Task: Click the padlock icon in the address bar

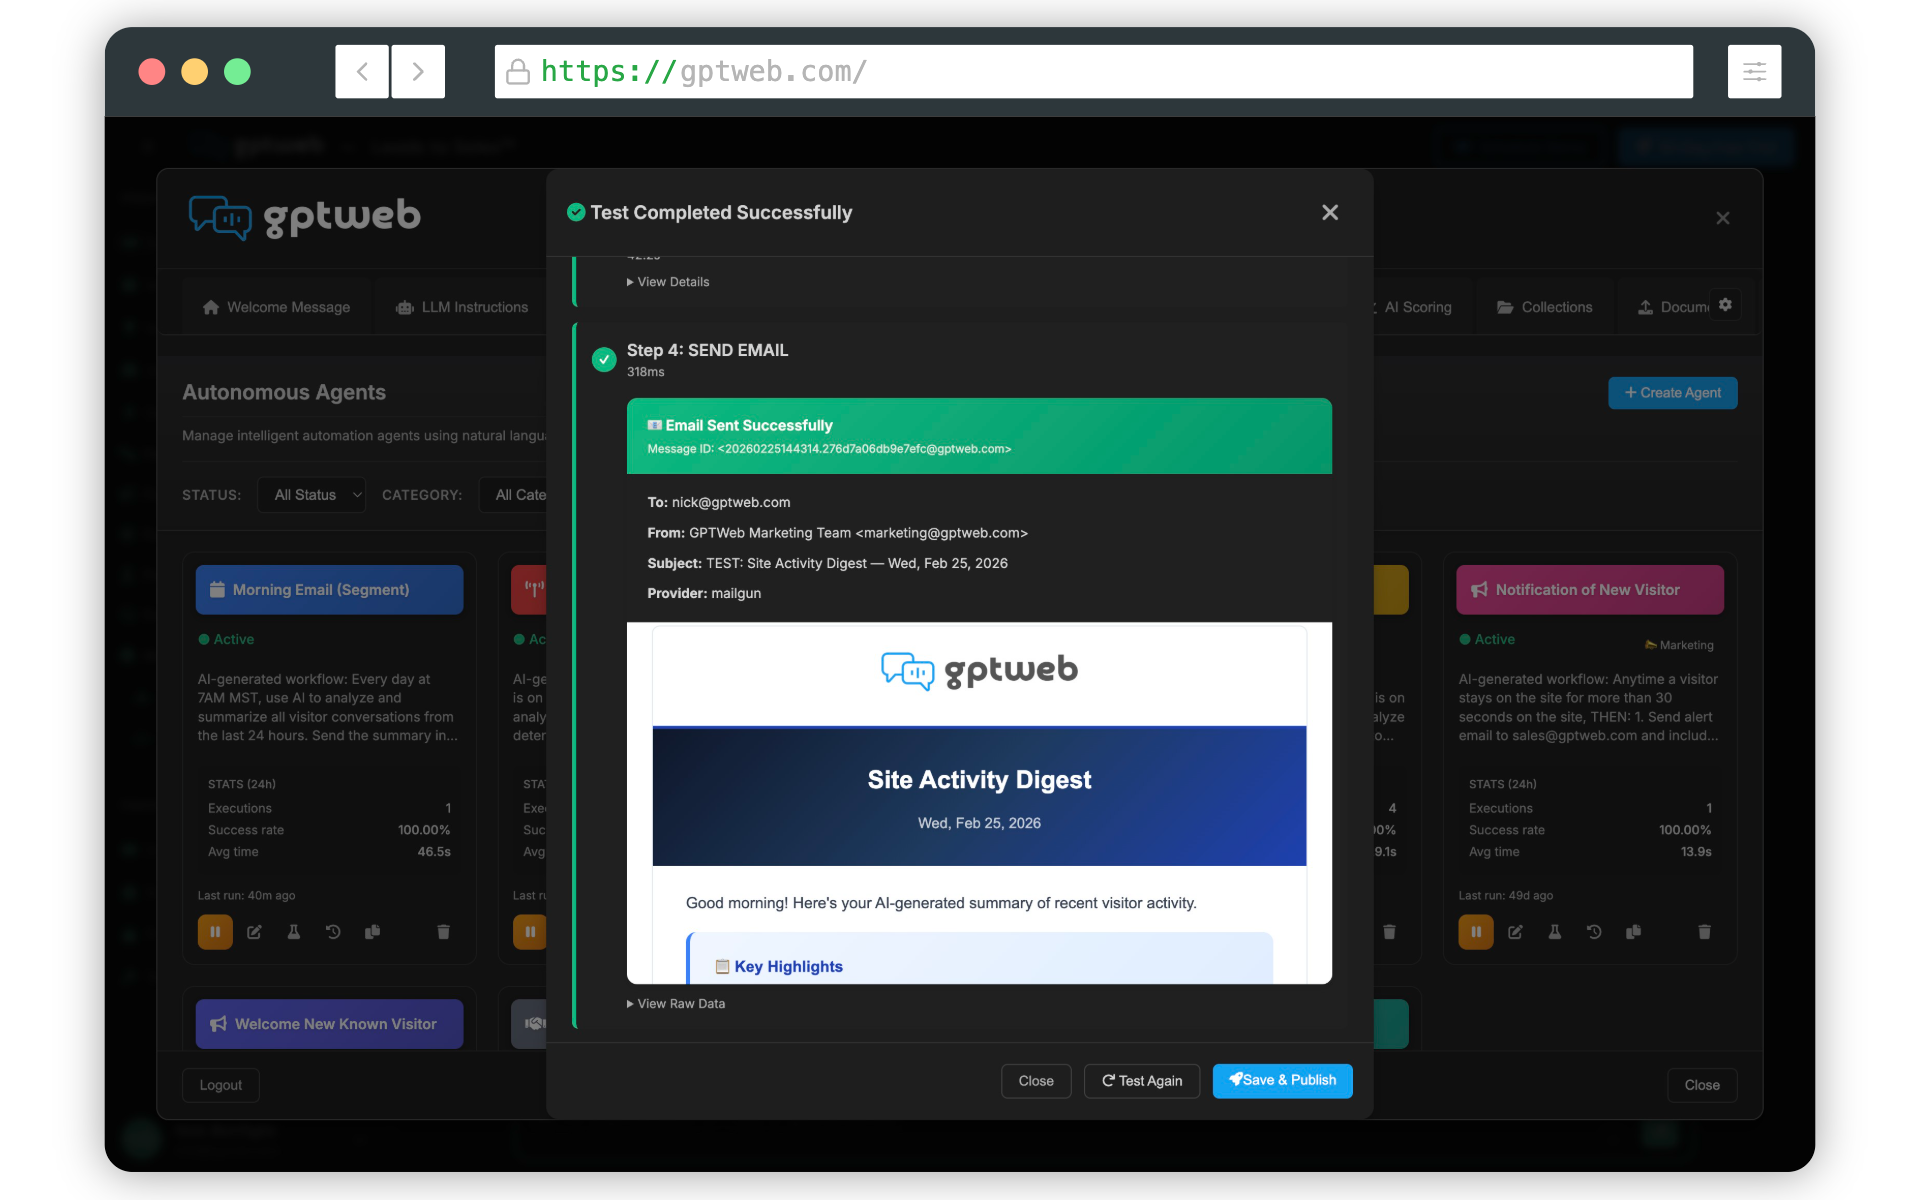Action: (518, 72)
